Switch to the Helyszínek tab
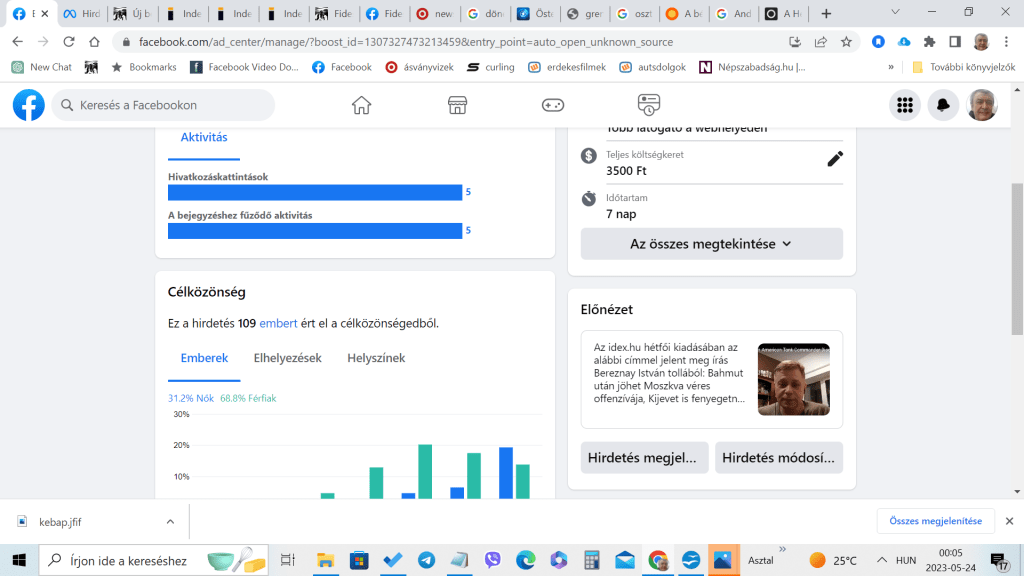The image size is (1024, 576). tap(376, 358)
